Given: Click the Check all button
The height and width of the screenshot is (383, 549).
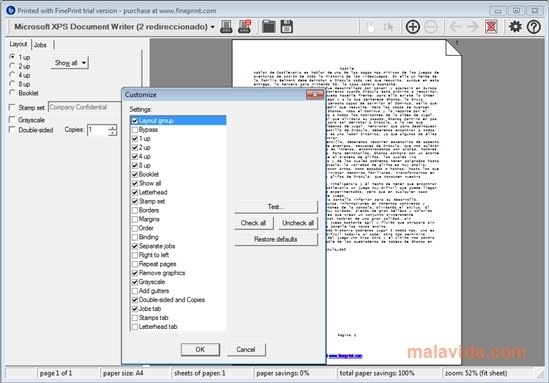Looking at the screenshot, I should click(253, 223).
